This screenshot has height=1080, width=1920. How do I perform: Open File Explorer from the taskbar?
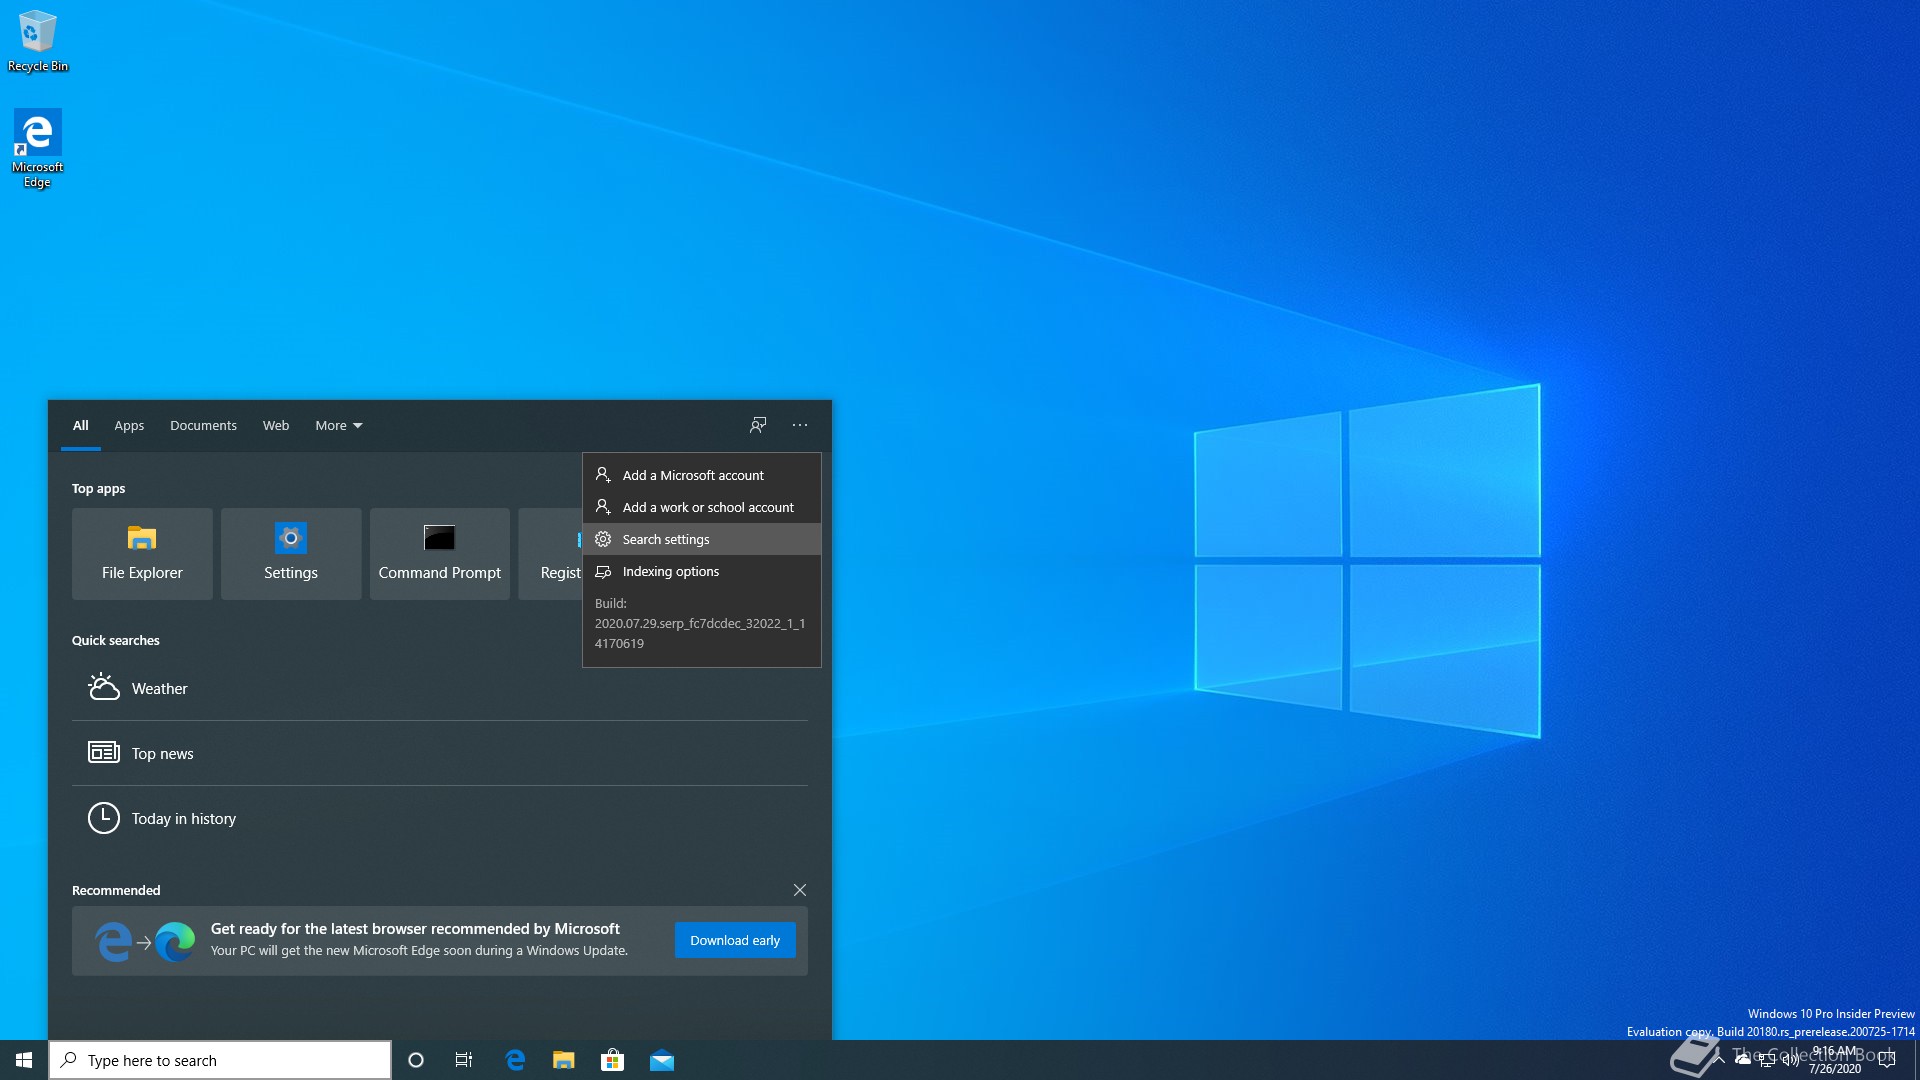[x=564, y=1060]
